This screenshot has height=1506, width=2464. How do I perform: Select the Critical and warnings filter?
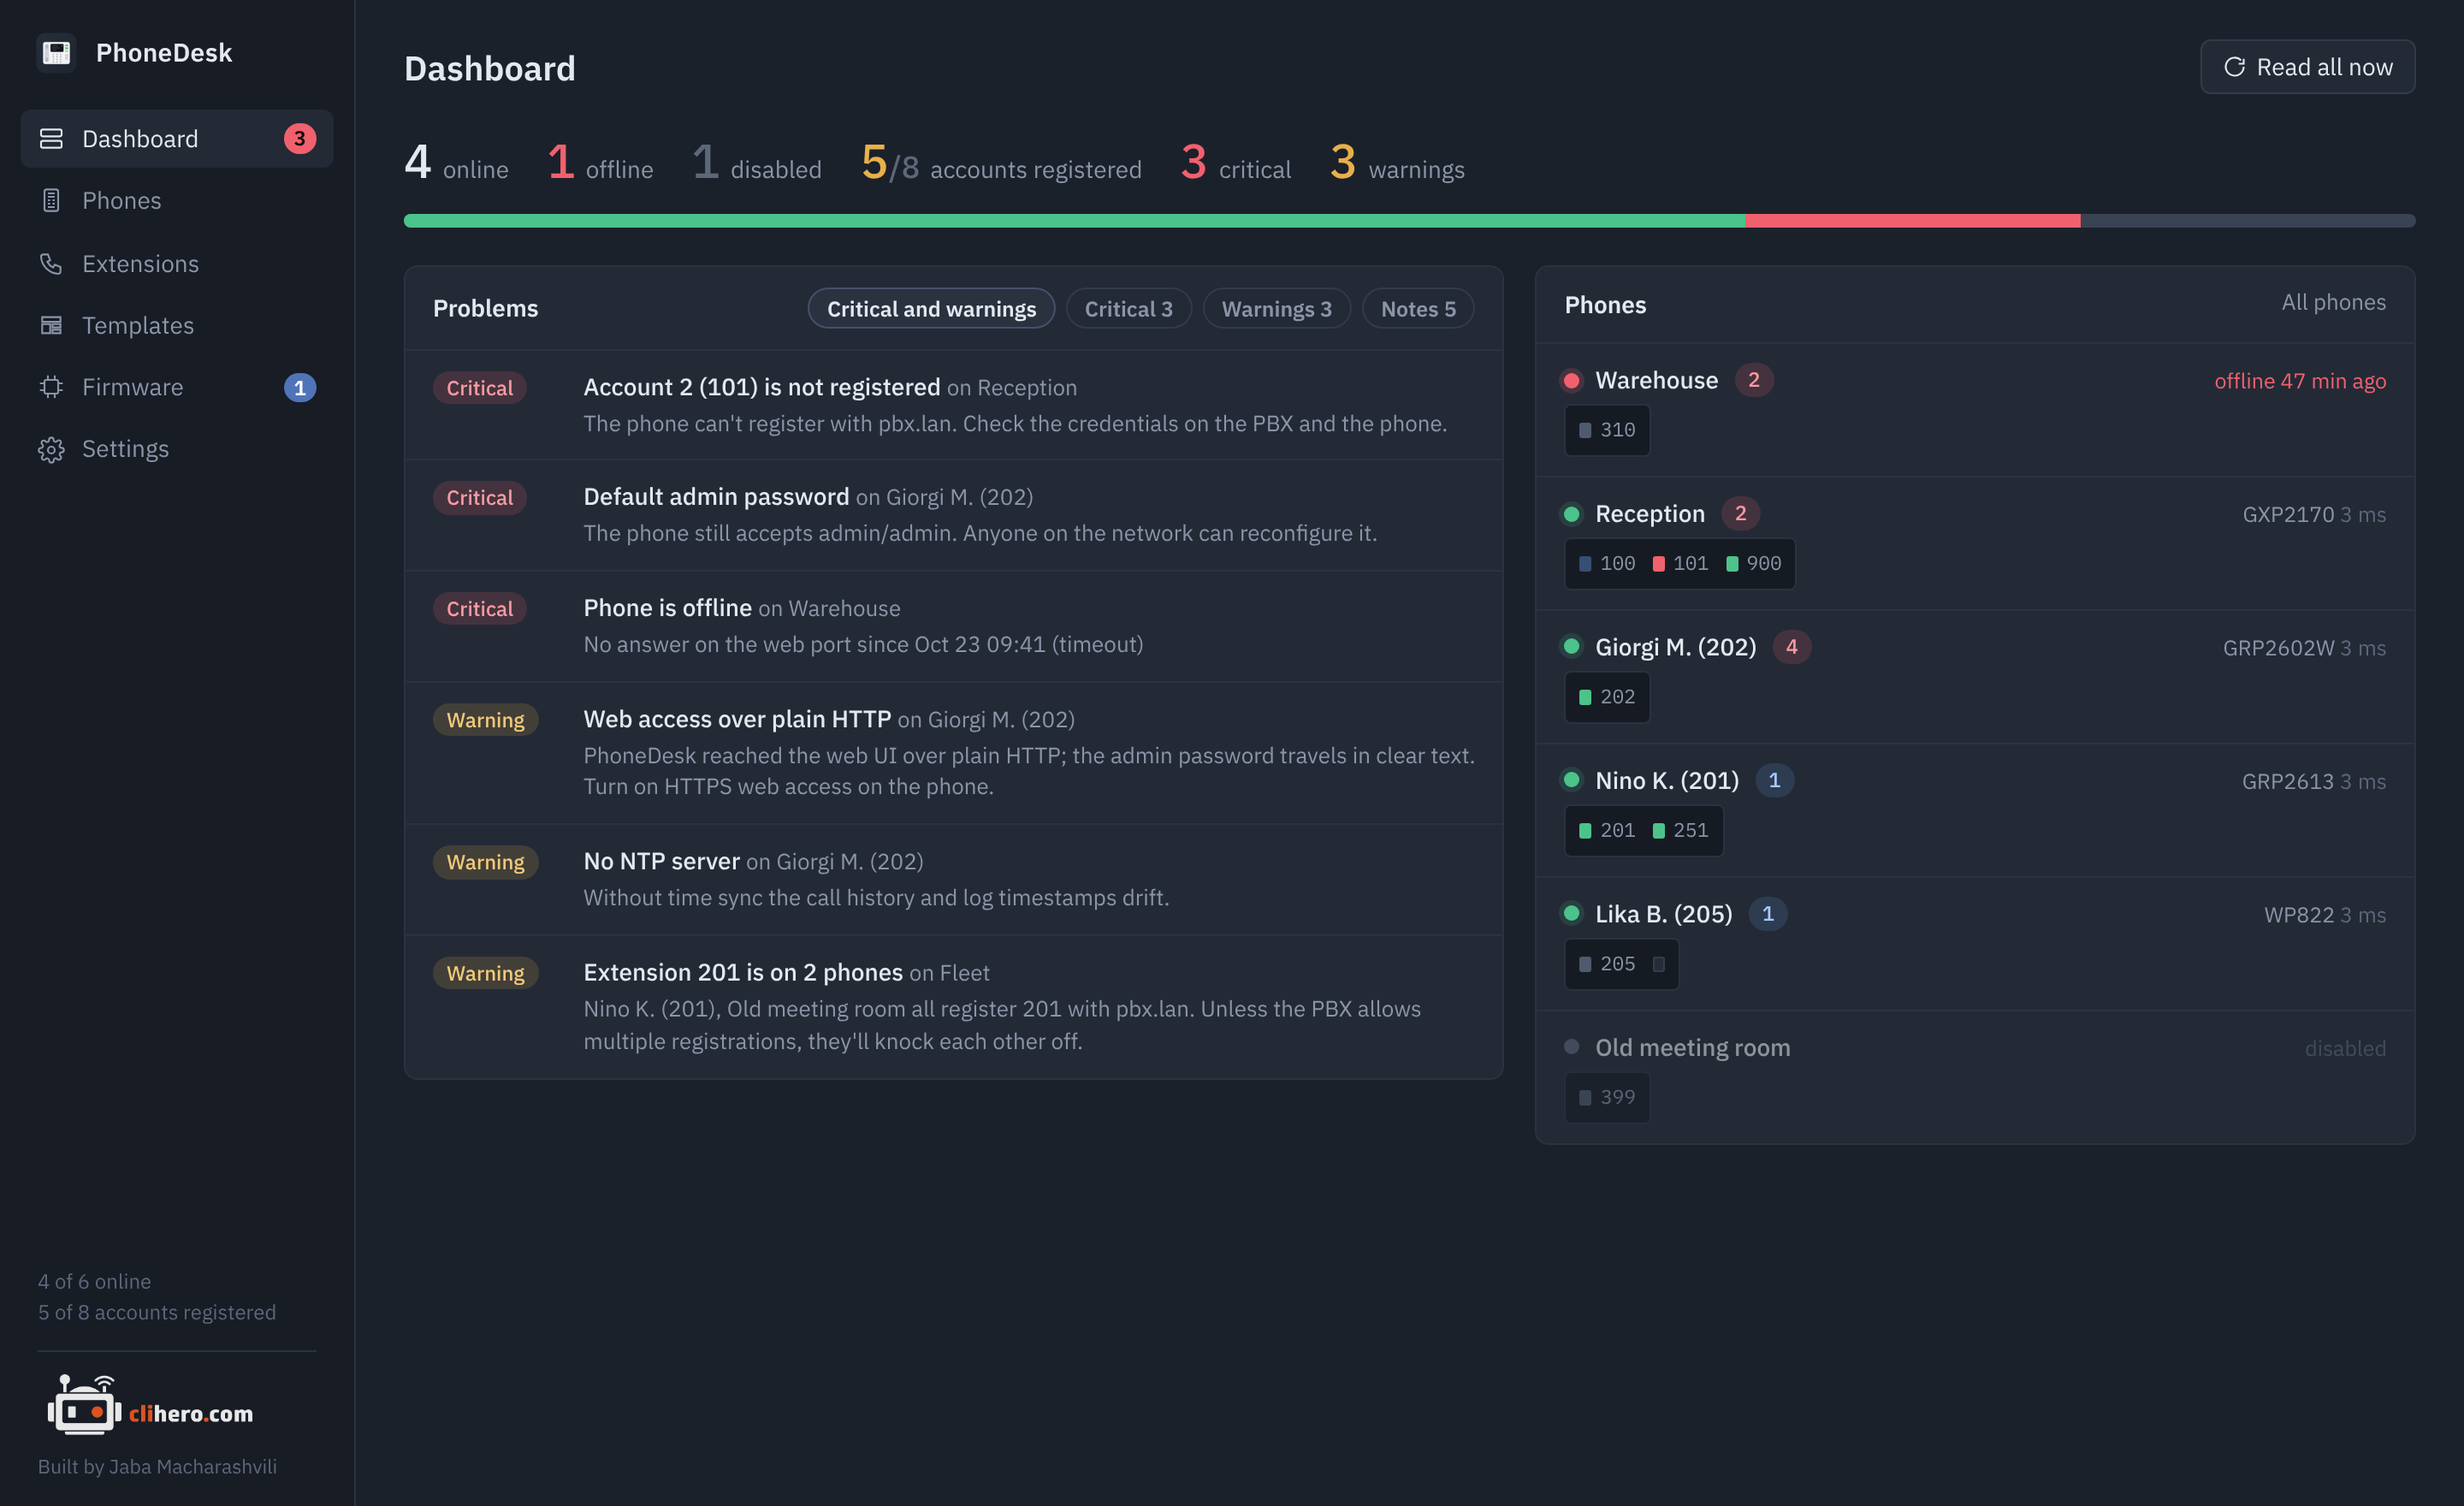click(x=931, y=308)
